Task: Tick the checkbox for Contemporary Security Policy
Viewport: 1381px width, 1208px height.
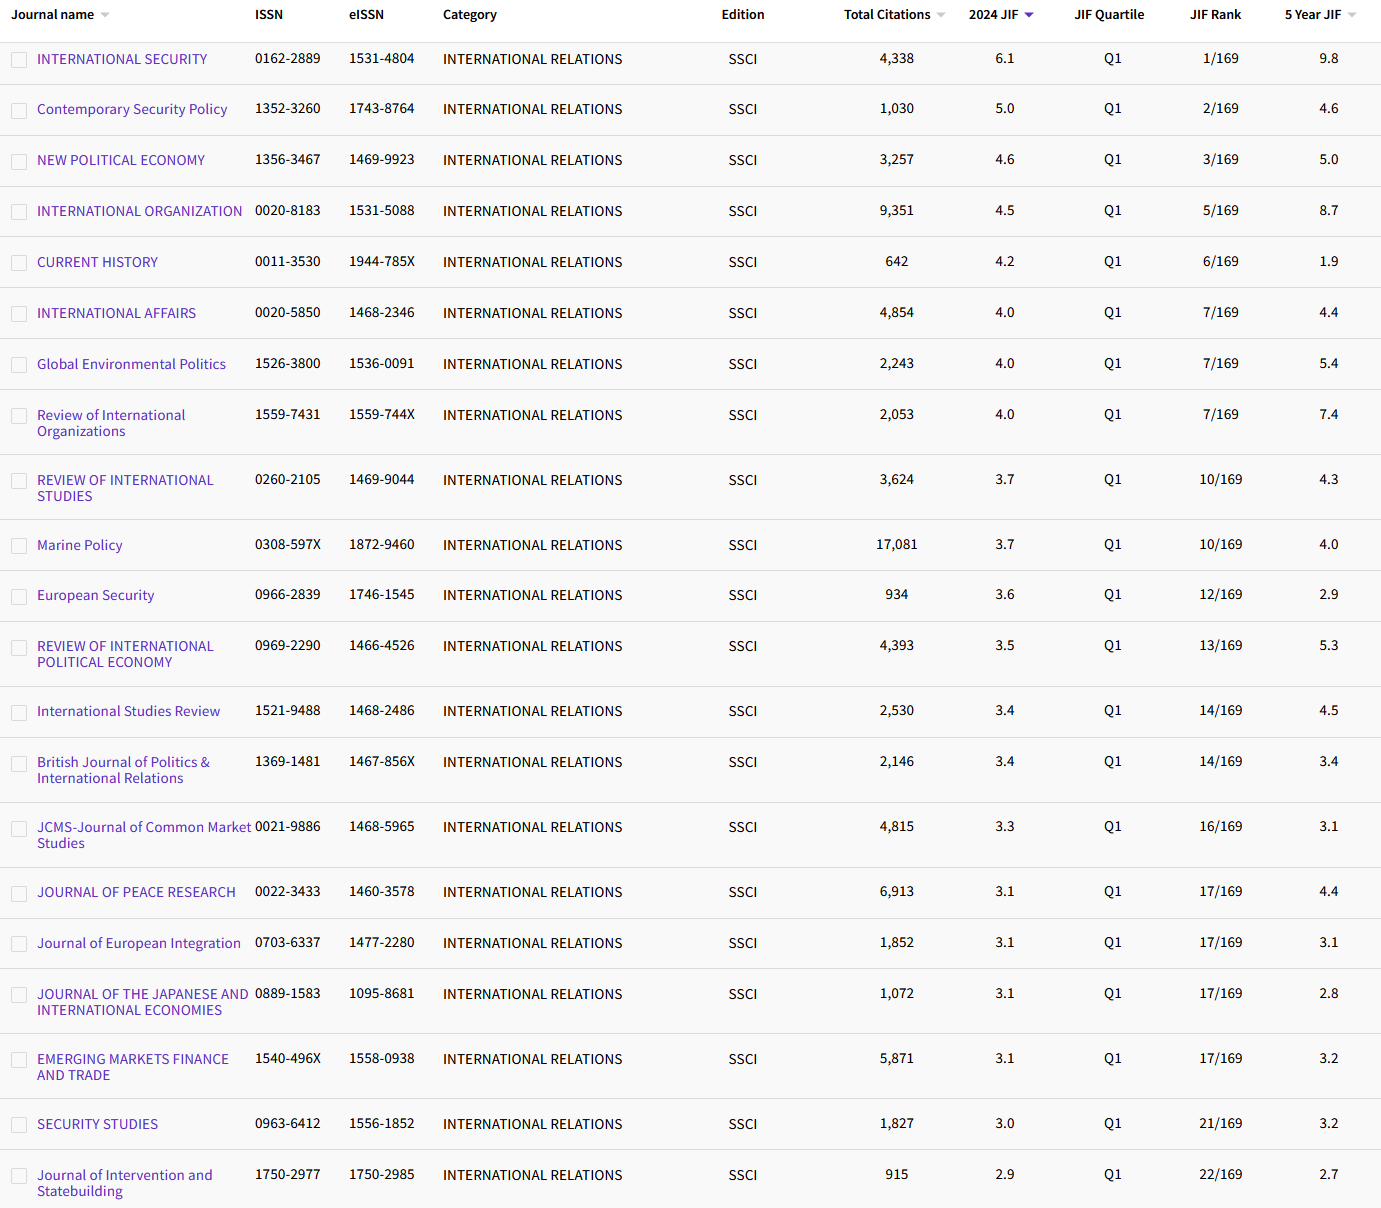Action: click(19, 110)
